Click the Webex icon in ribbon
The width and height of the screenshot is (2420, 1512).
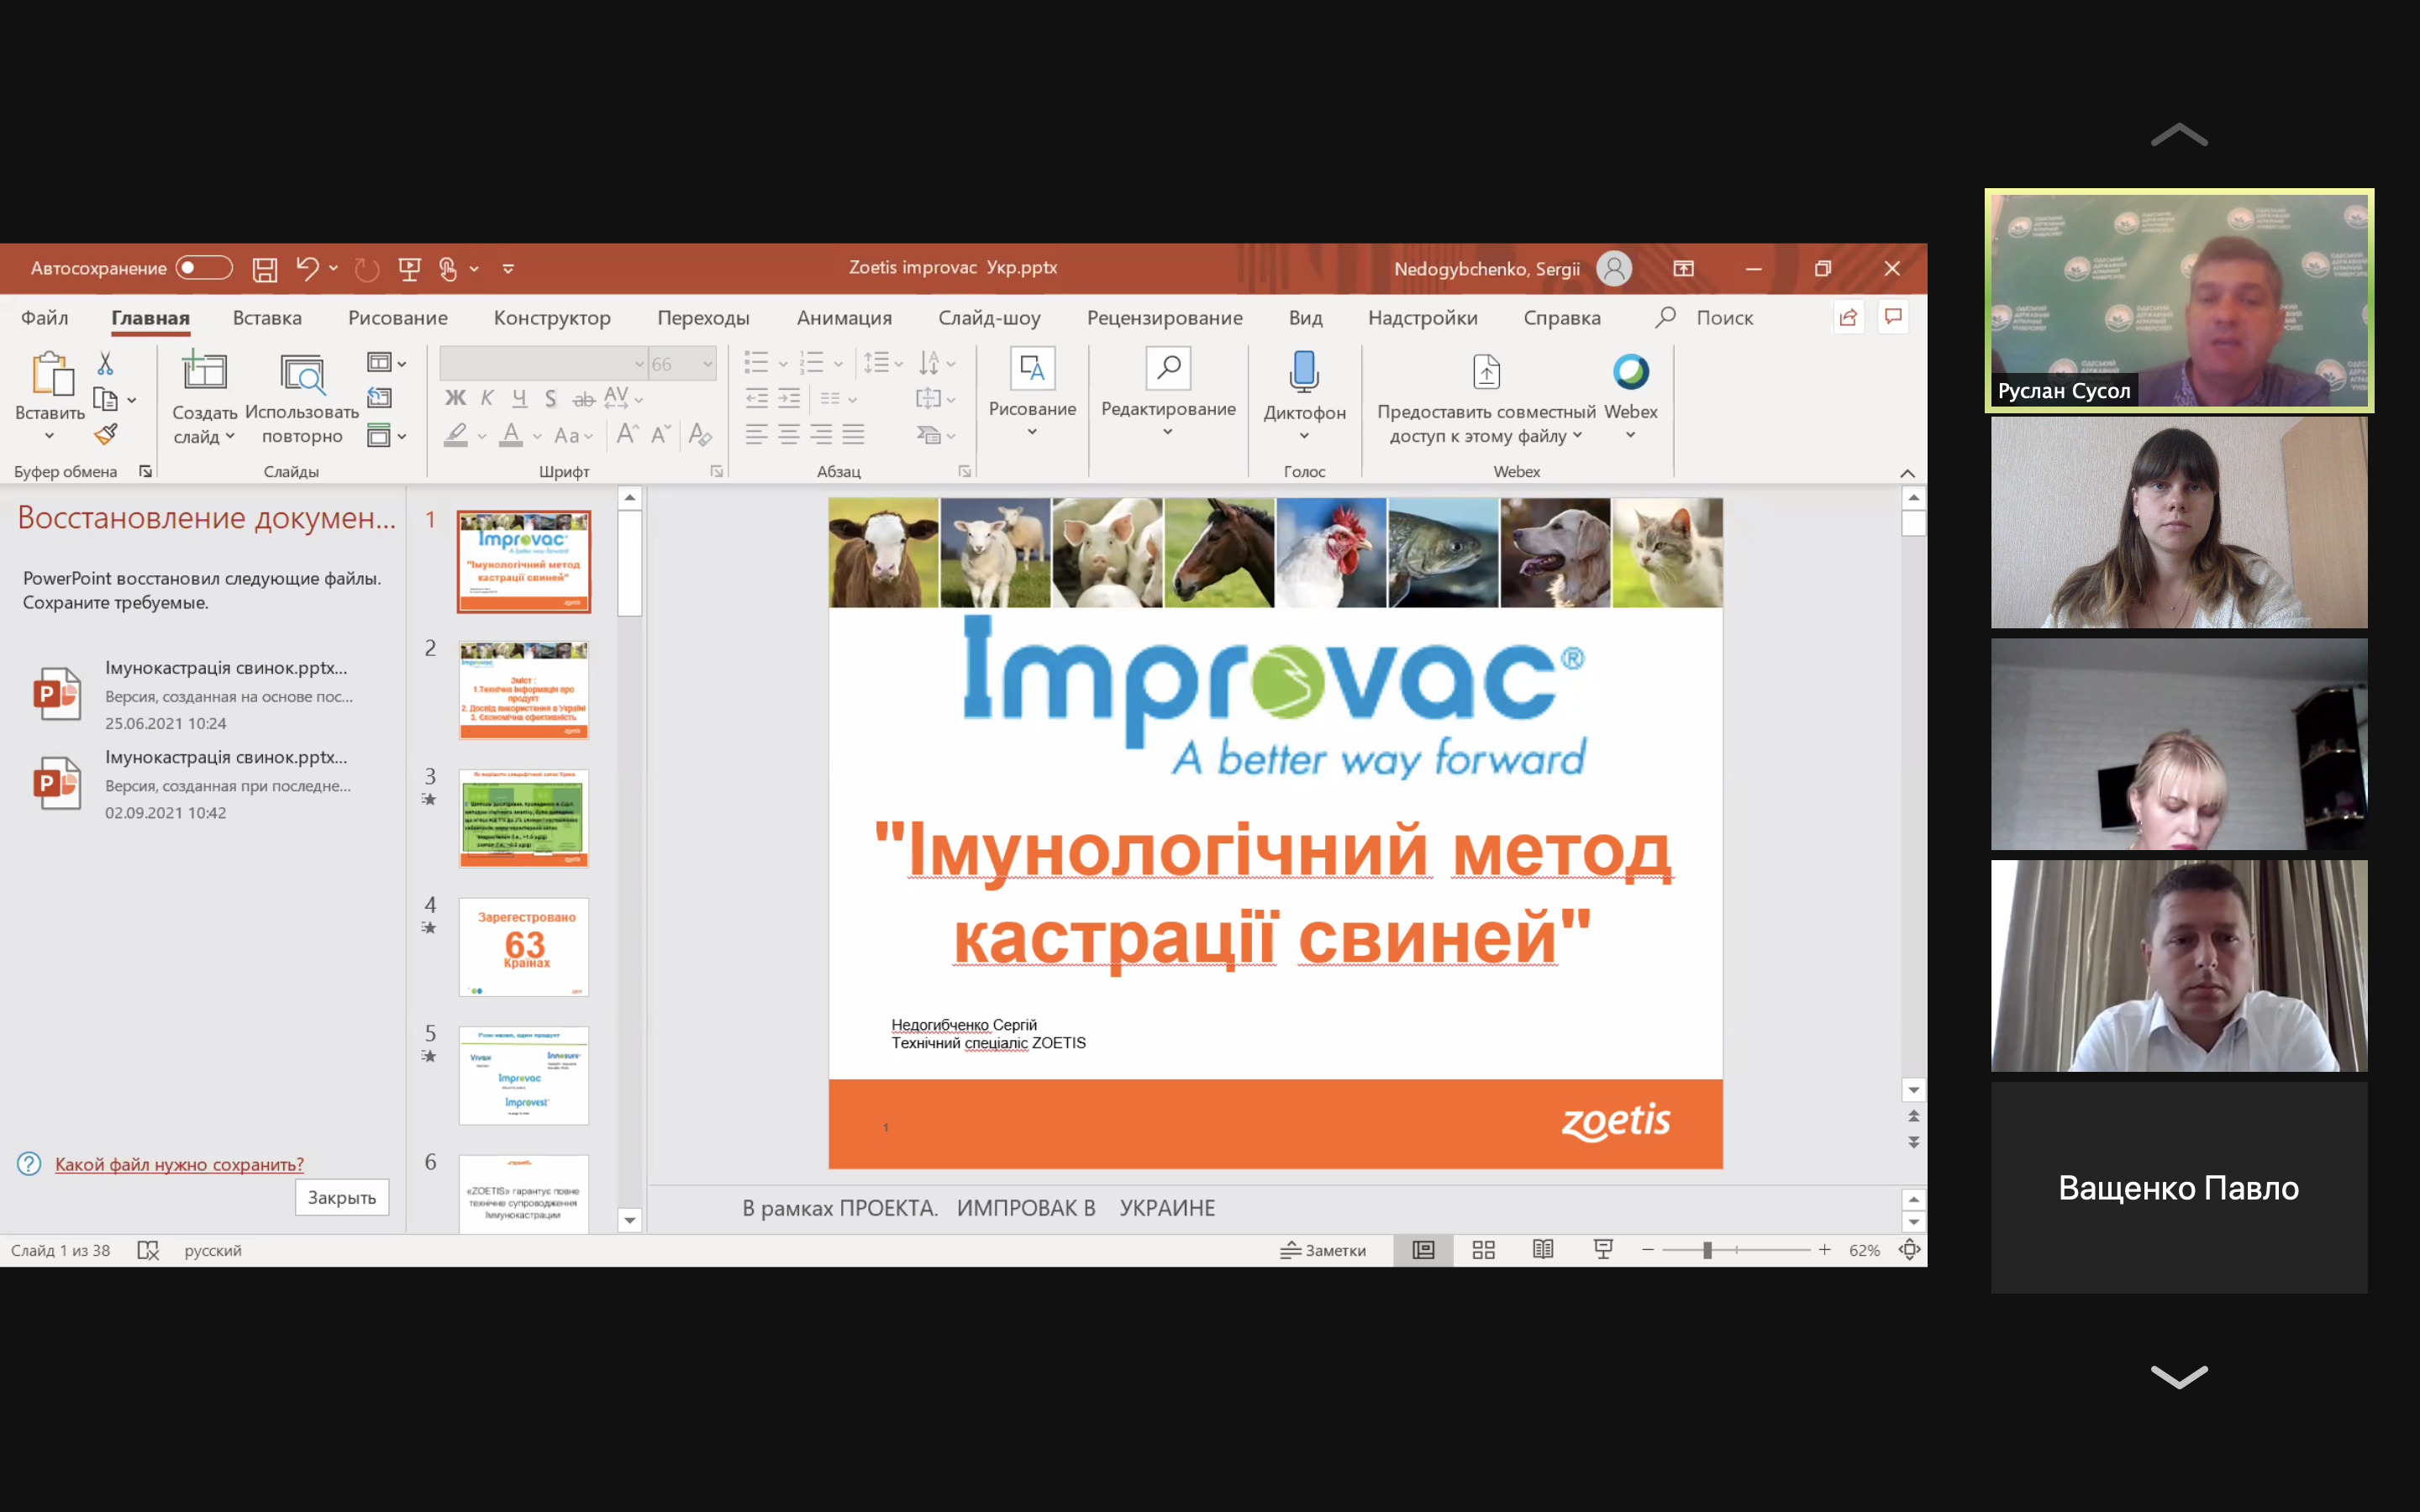(1630, 372)
